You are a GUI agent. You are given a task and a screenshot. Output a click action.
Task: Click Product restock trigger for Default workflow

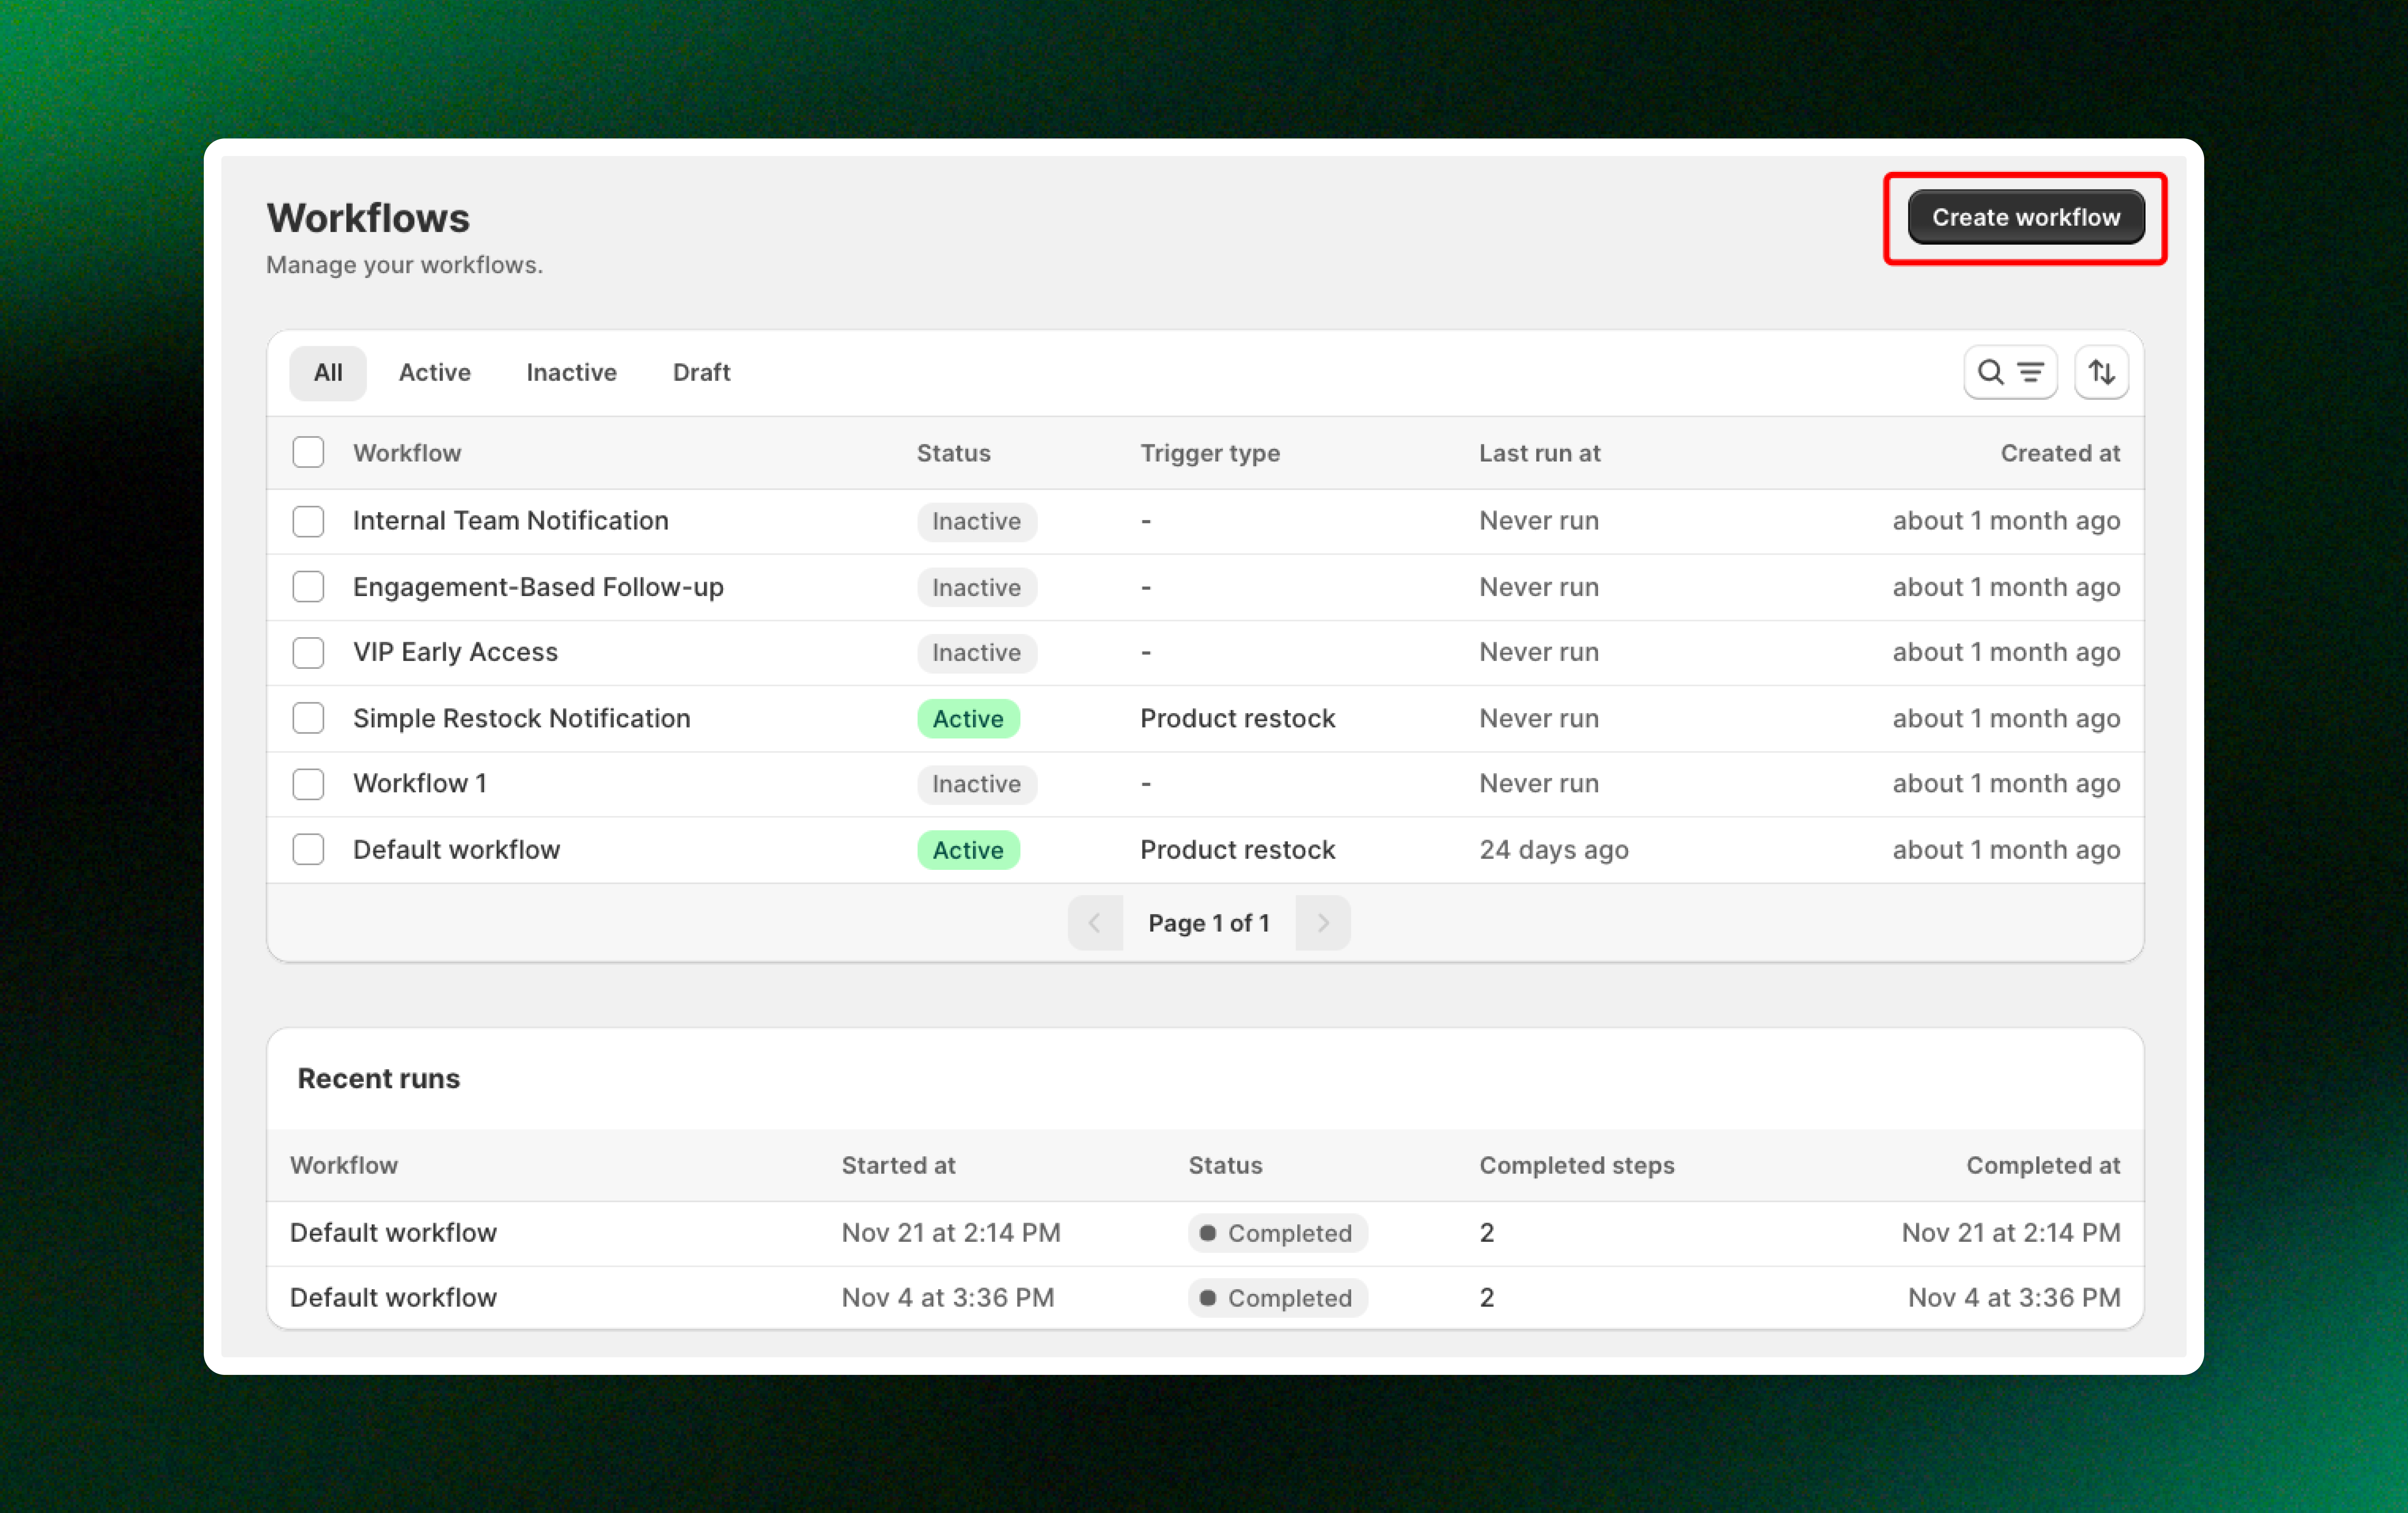coord(1238,850)
